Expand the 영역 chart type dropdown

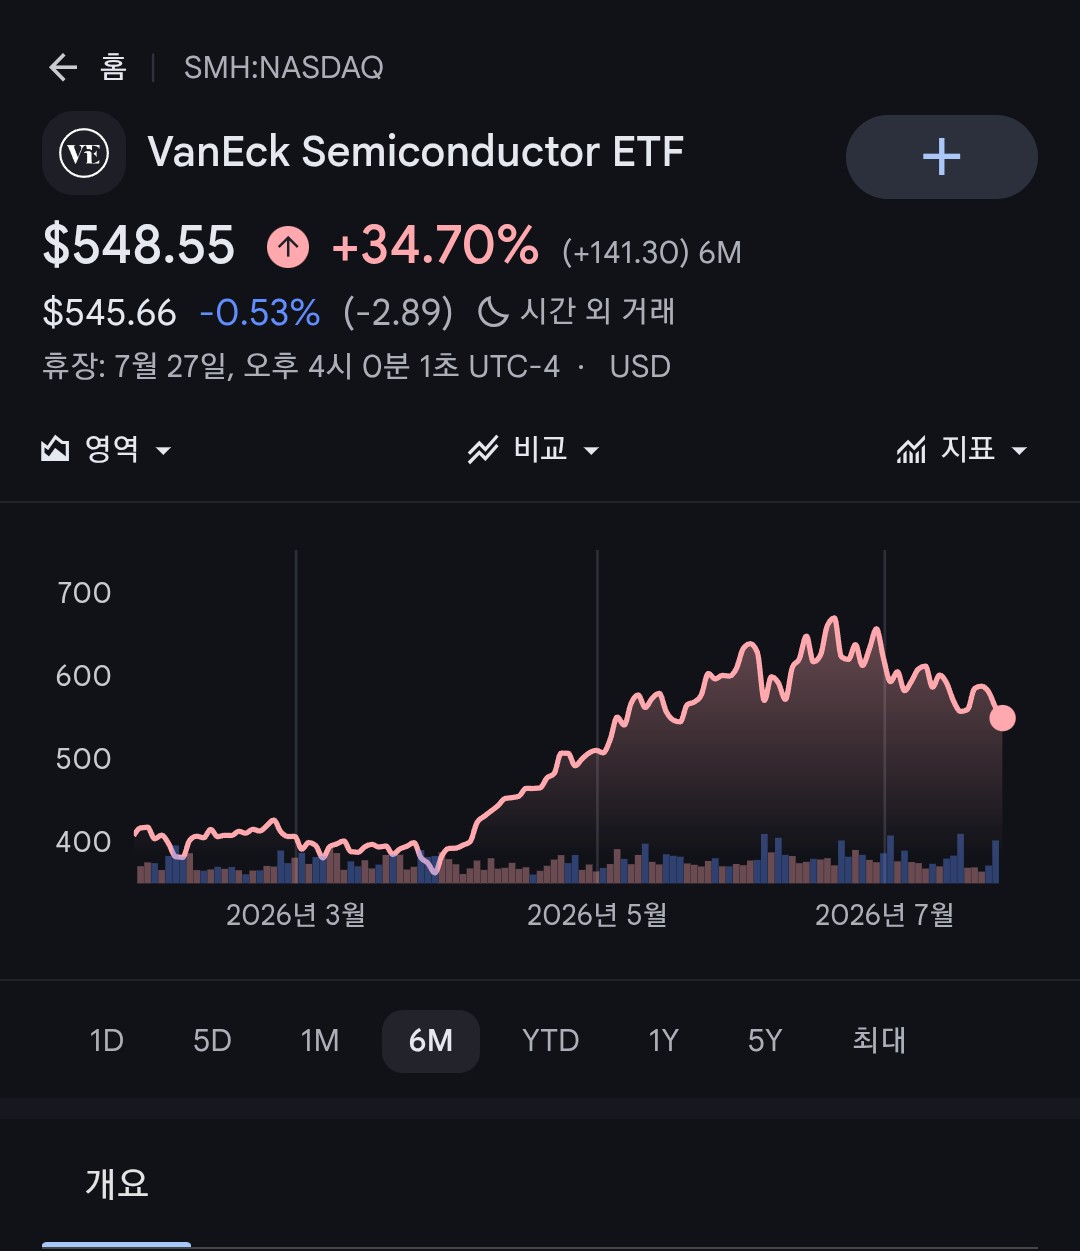[106, 450]
